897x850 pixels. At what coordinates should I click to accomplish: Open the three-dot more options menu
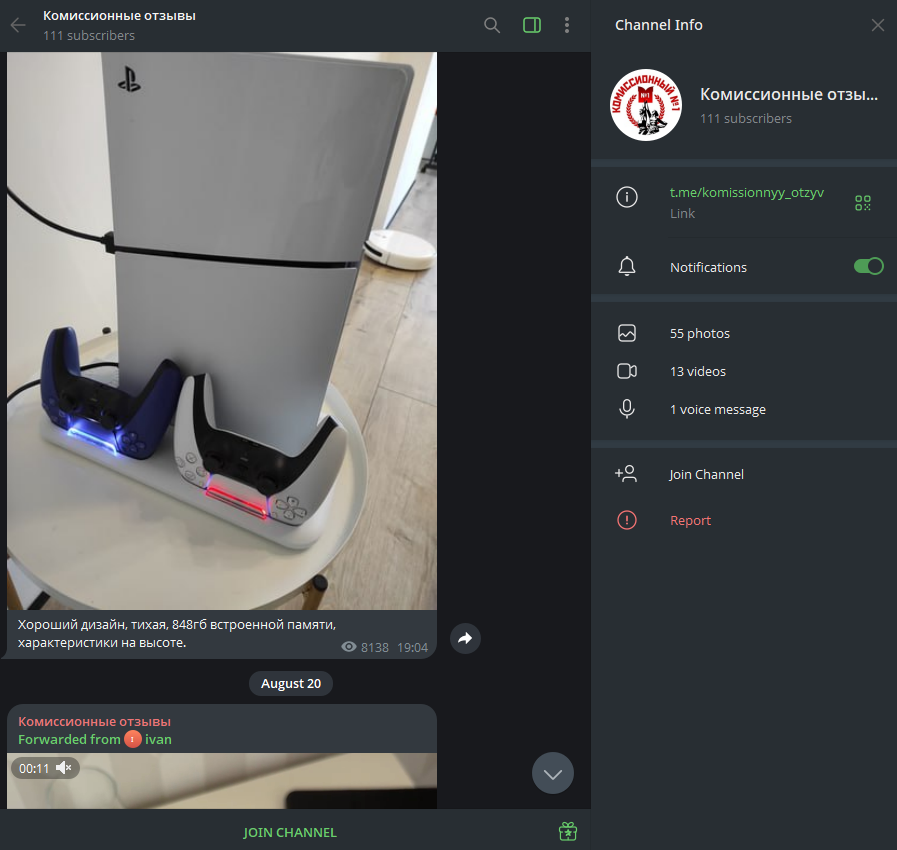point(567,25)
